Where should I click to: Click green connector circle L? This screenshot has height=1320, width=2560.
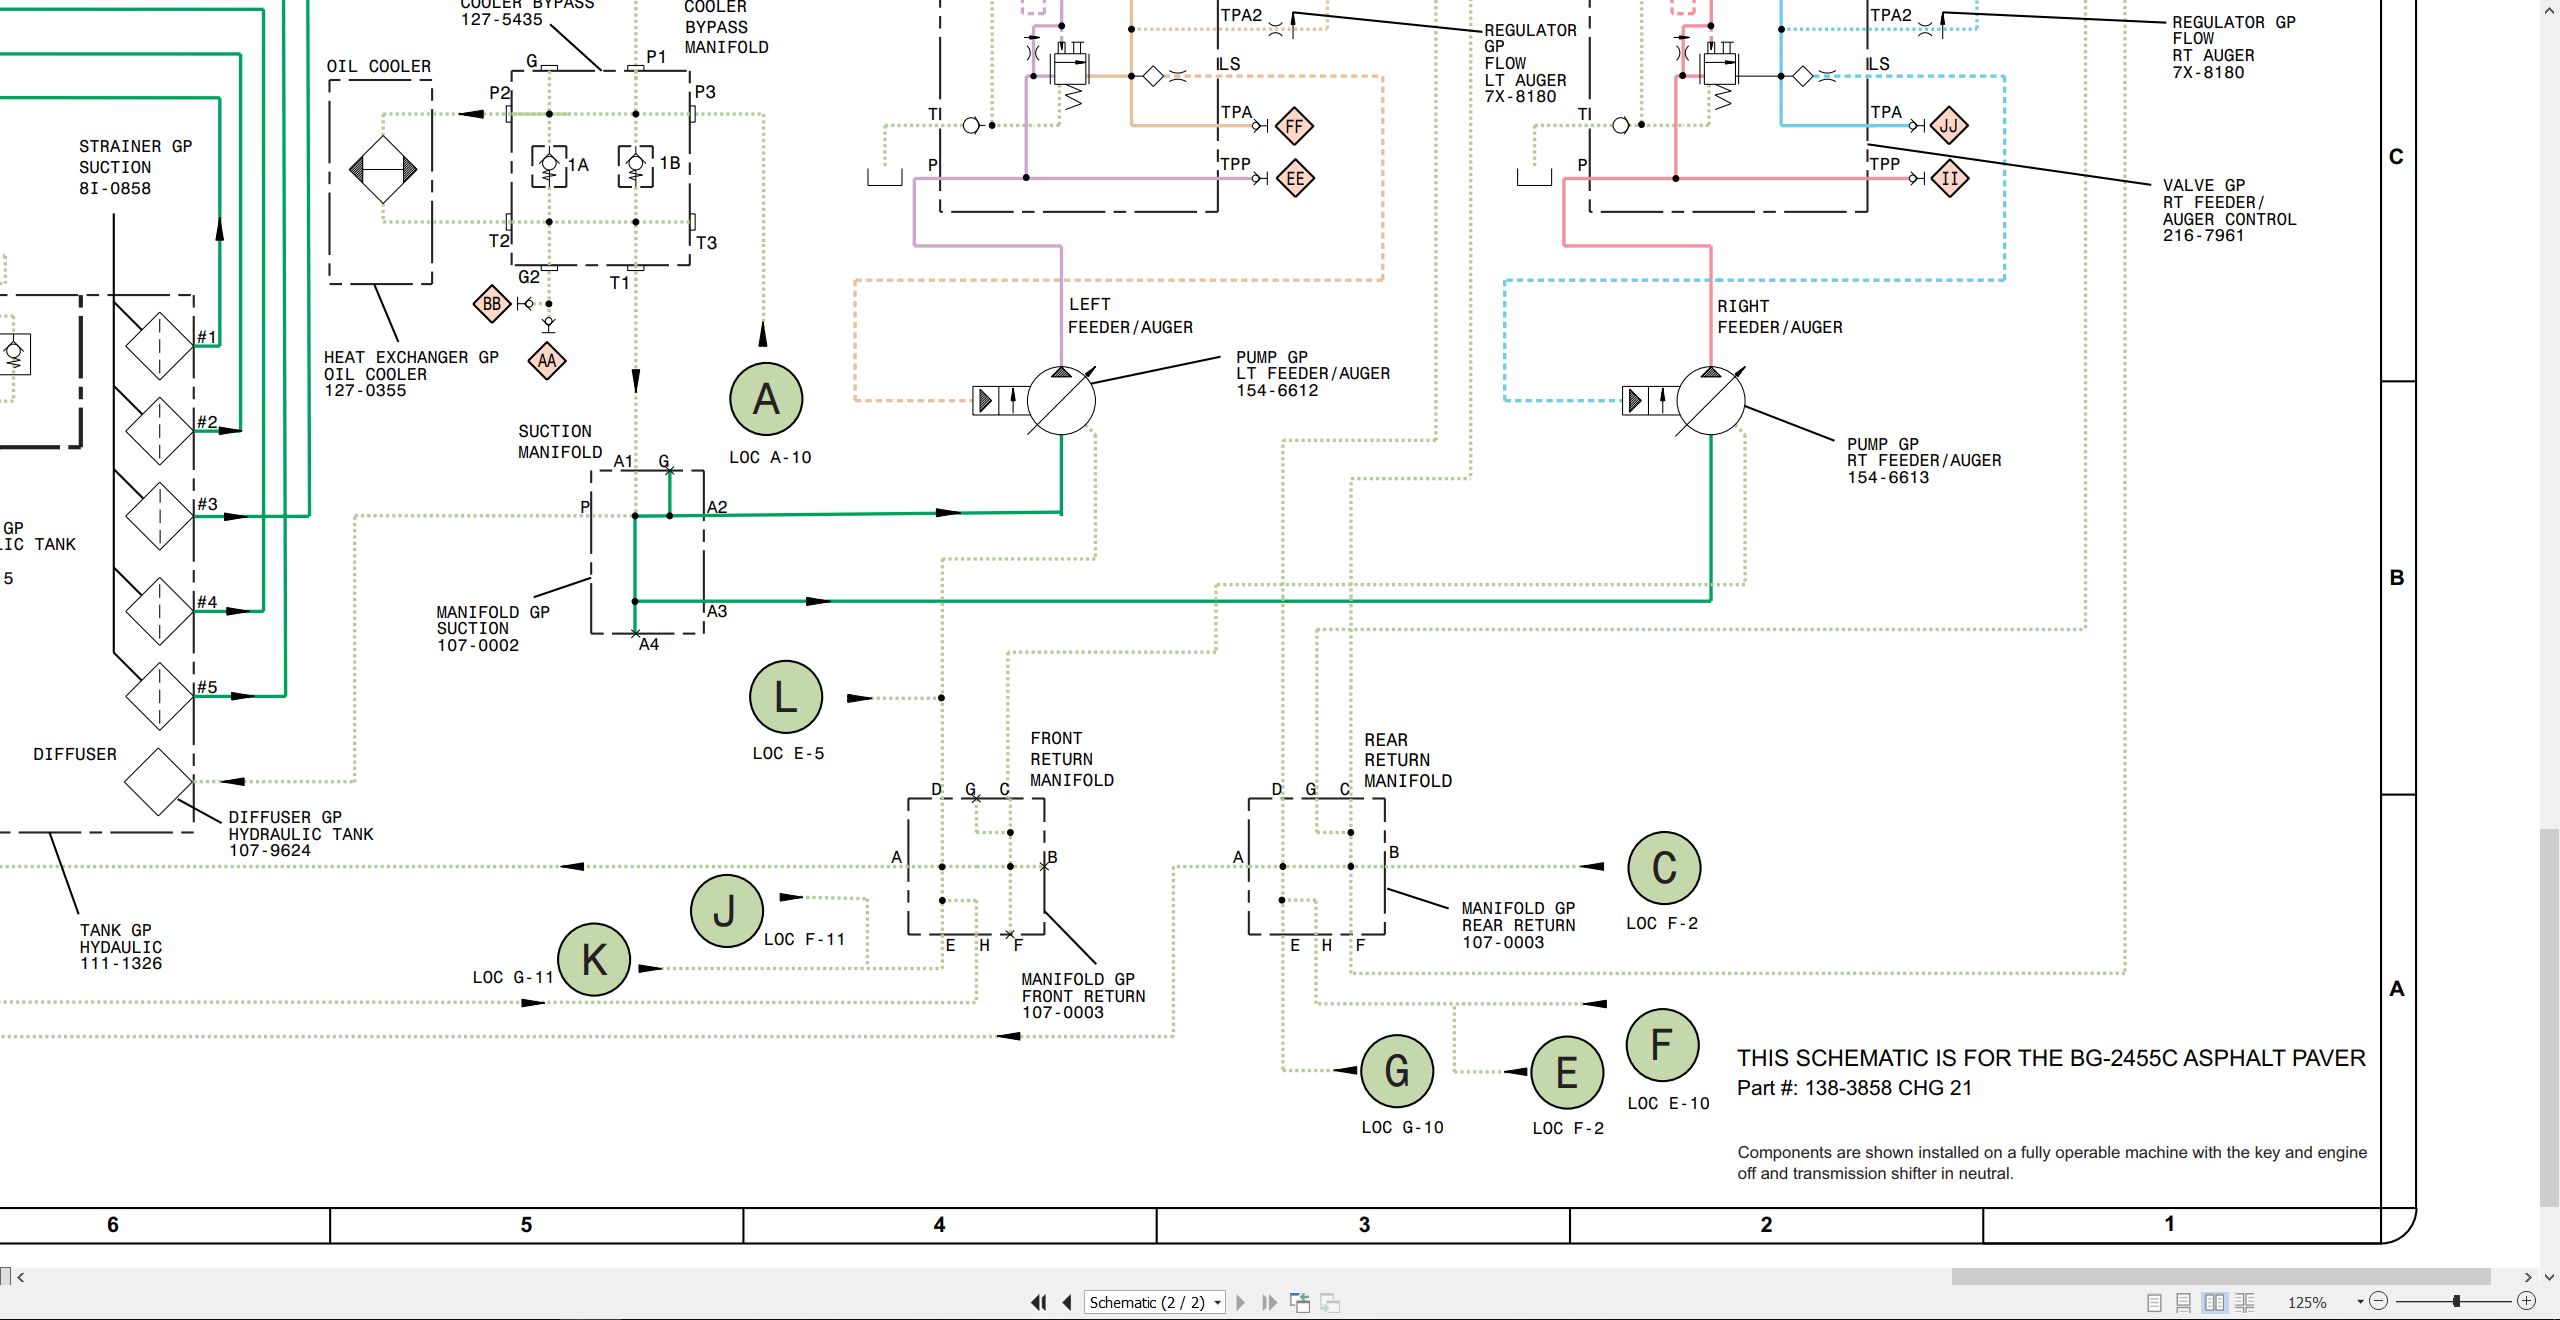point(786,697)
